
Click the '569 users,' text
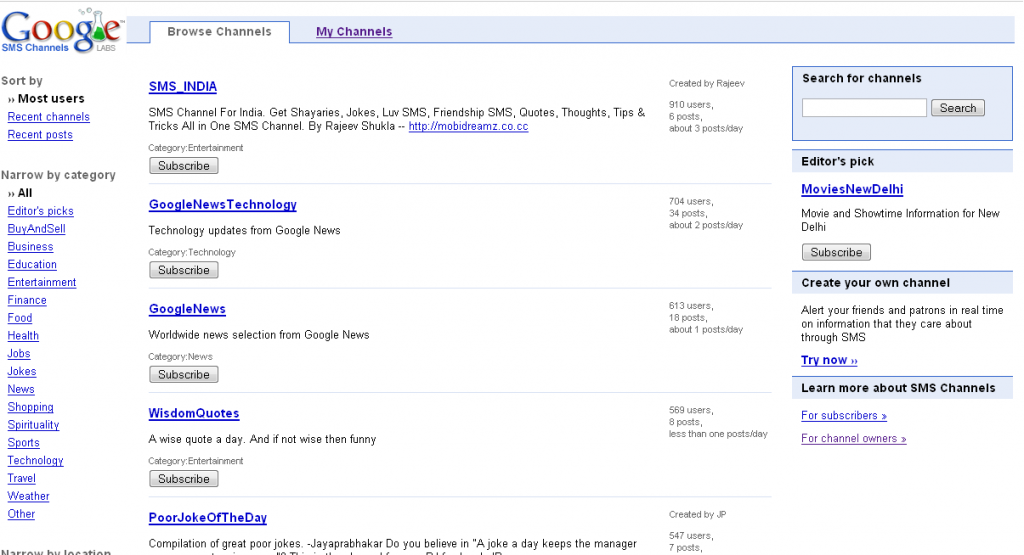coord(691,410)
